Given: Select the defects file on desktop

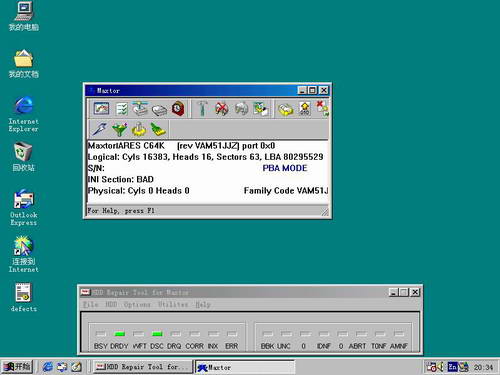Looking at the screenshot, I should (23, 297).
